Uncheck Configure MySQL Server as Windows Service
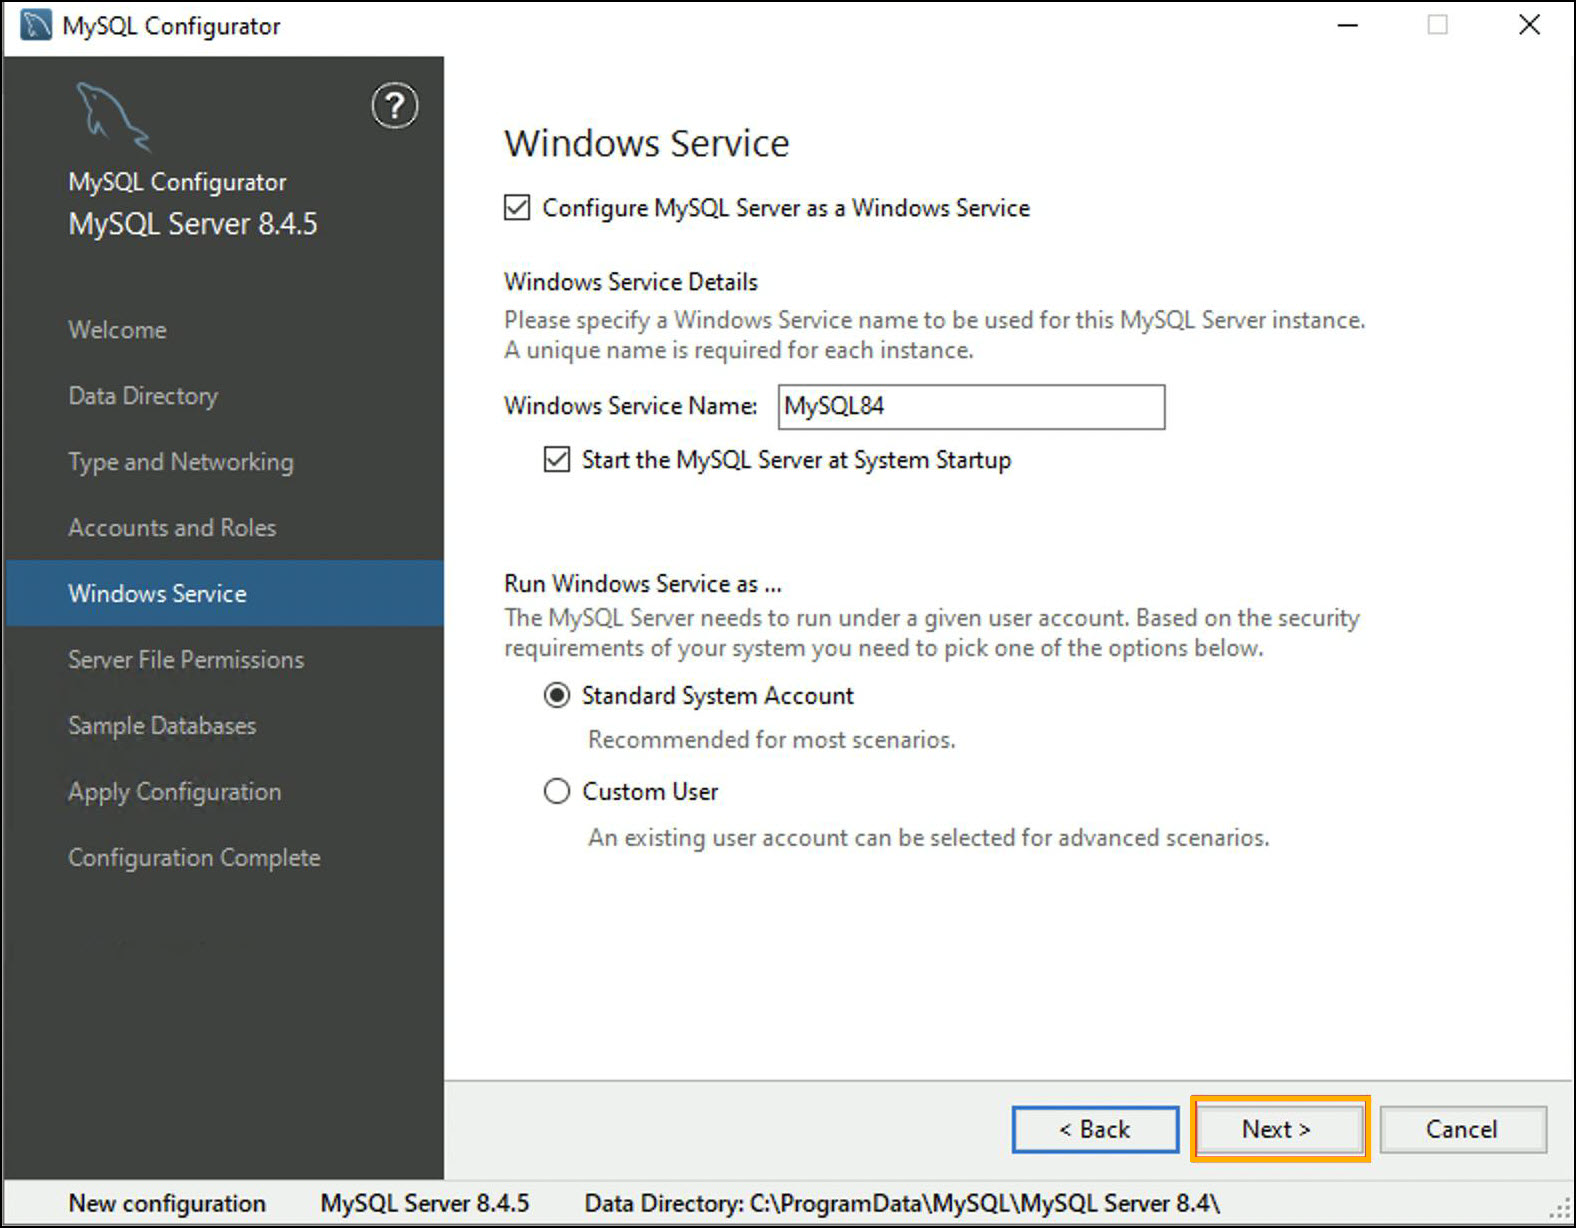The image size is (1576, 1228). point(517,208)
